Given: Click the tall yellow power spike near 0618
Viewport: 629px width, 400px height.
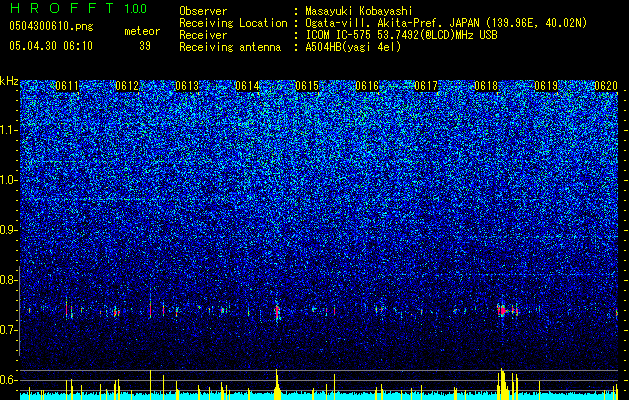Looking at the screenshot, I should click(502, 382).
